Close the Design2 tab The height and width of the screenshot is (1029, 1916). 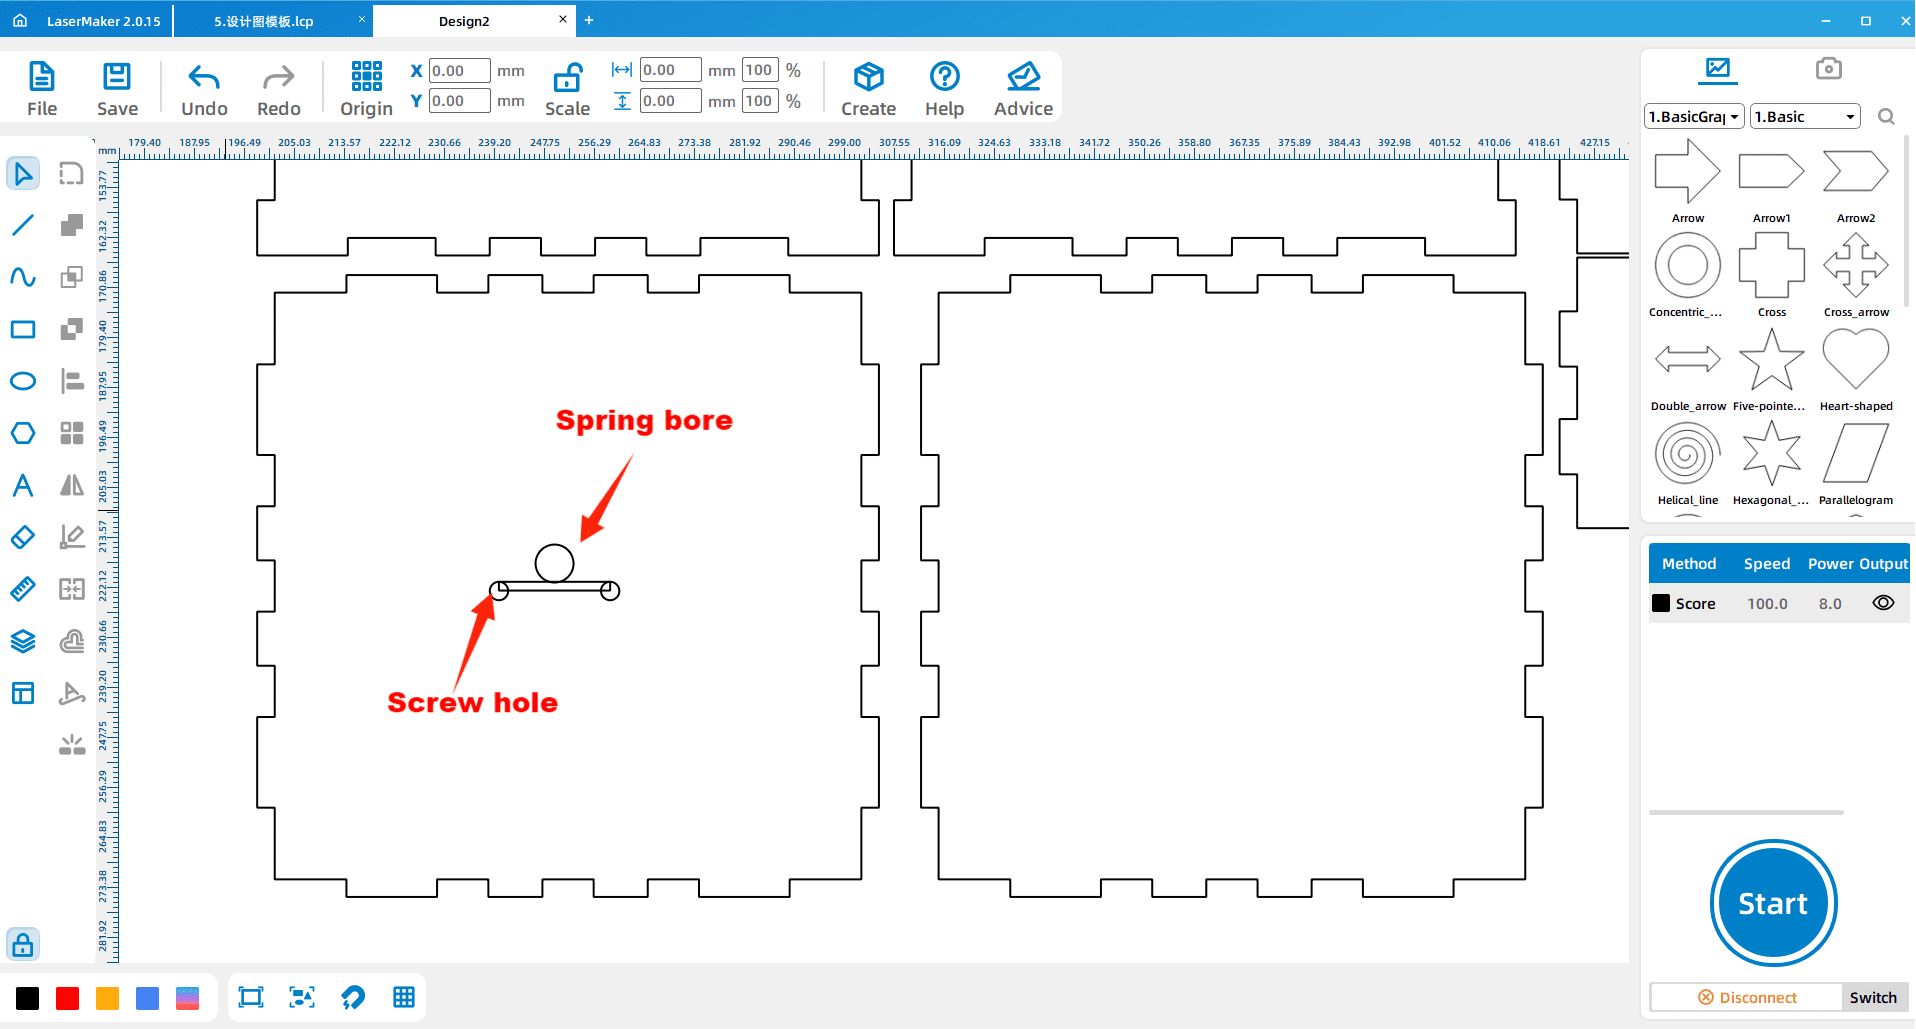pyautogui.click(x=563, y=19)
